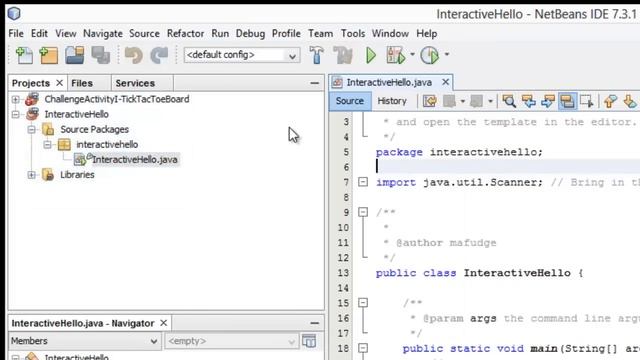
Task: Open the File menu
Action: click(16, 33)
